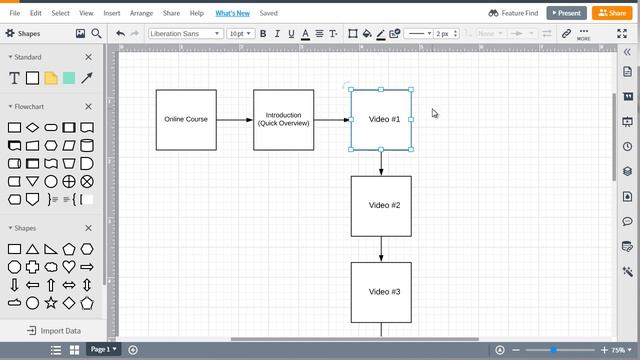Close the Standard shapes library
The width and height of the screenshot is (640, 360).
point(89,57)
